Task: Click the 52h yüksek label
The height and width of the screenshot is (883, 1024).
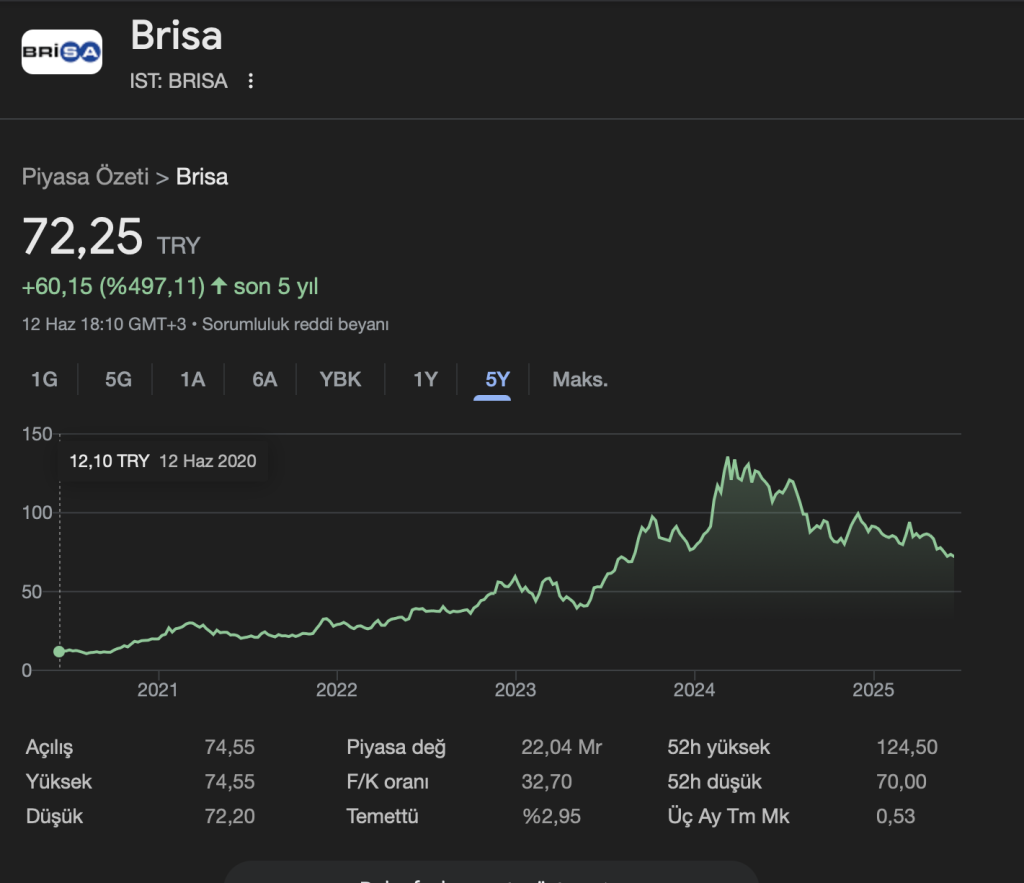Action: (x=718, y=747)
